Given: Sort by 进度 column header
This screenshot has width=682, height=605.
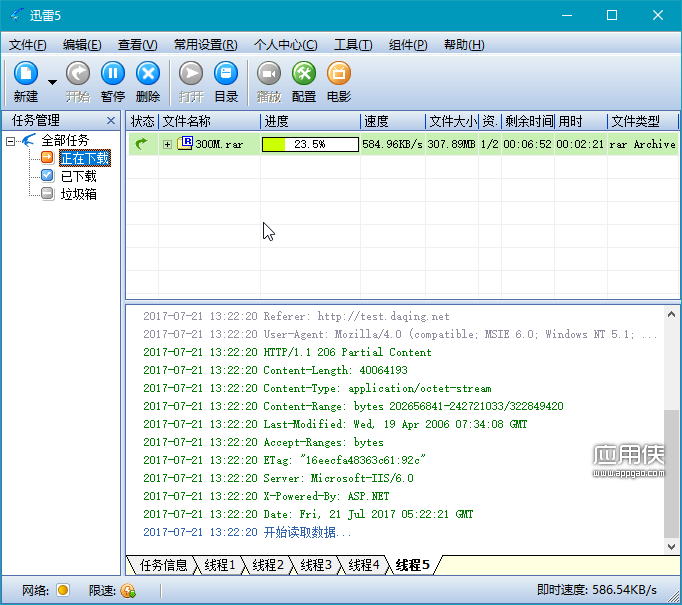Looking at the screenshot, I should click(x=311, y=121).
